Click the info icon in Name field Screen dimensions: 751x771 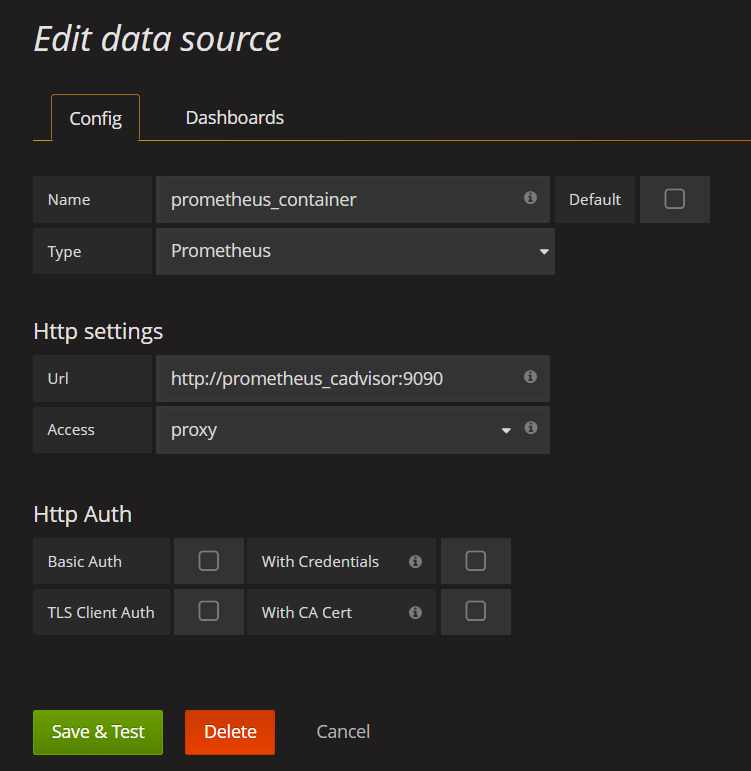(x=530, y=198)
